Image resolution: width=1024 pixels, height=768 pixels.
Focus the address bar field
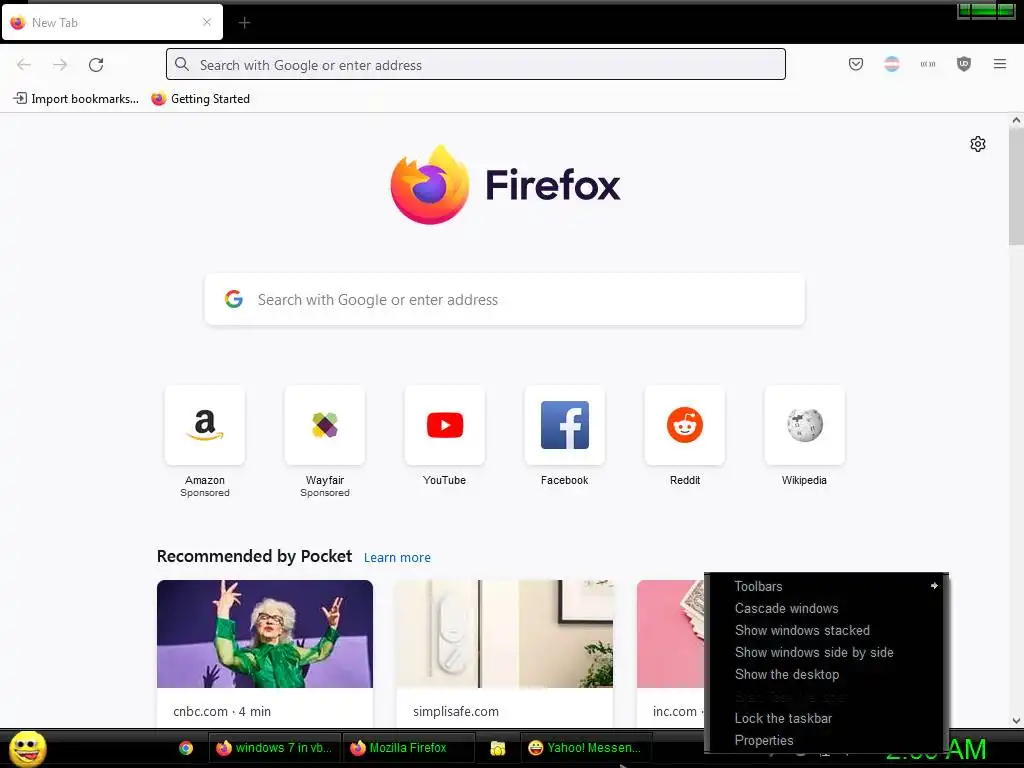click(x=475, y=65)
